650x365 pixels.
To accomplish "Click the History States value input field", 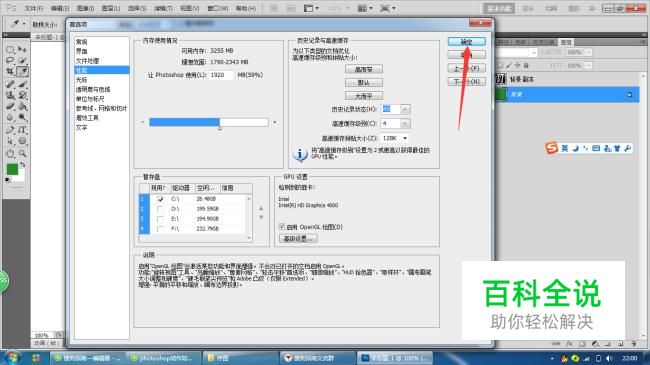I will (x=390, y=110).
